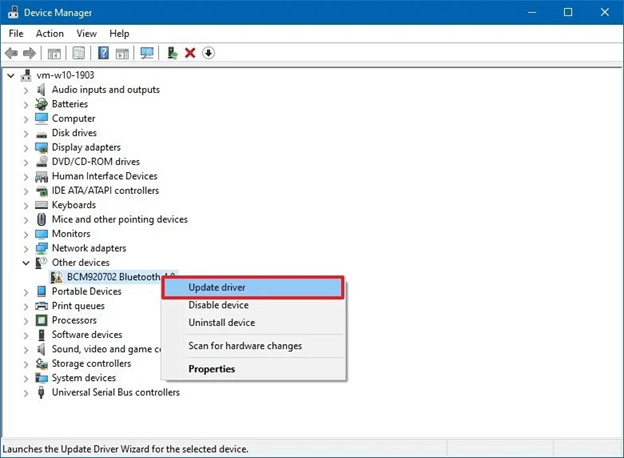Viewport: 624px width, 458px height.
Task: Select the Other devices tree label
Action: [80, 263]
